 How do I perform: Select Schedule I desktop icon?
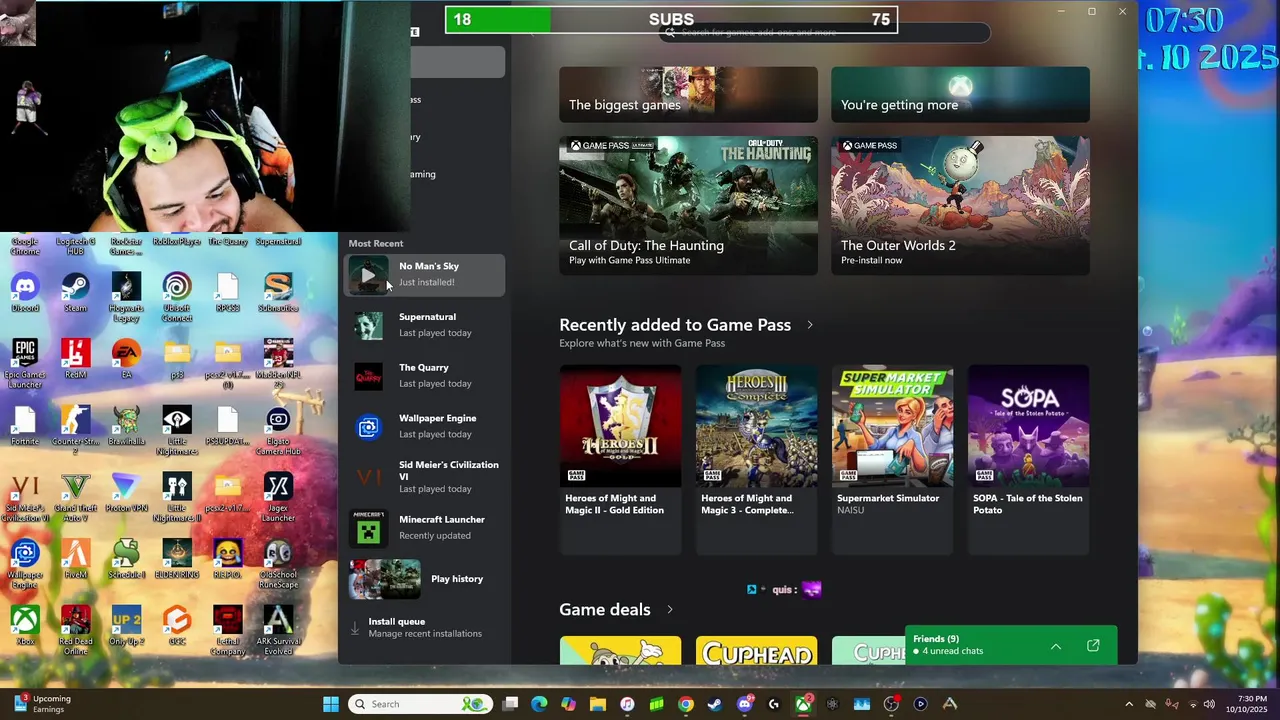click(x=126, y=559)
